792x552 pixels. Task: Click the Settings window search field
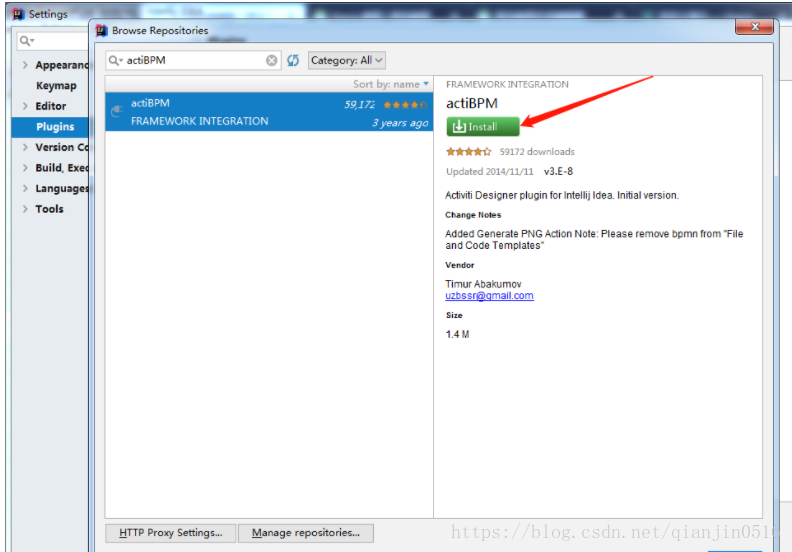tap(52, 40)
